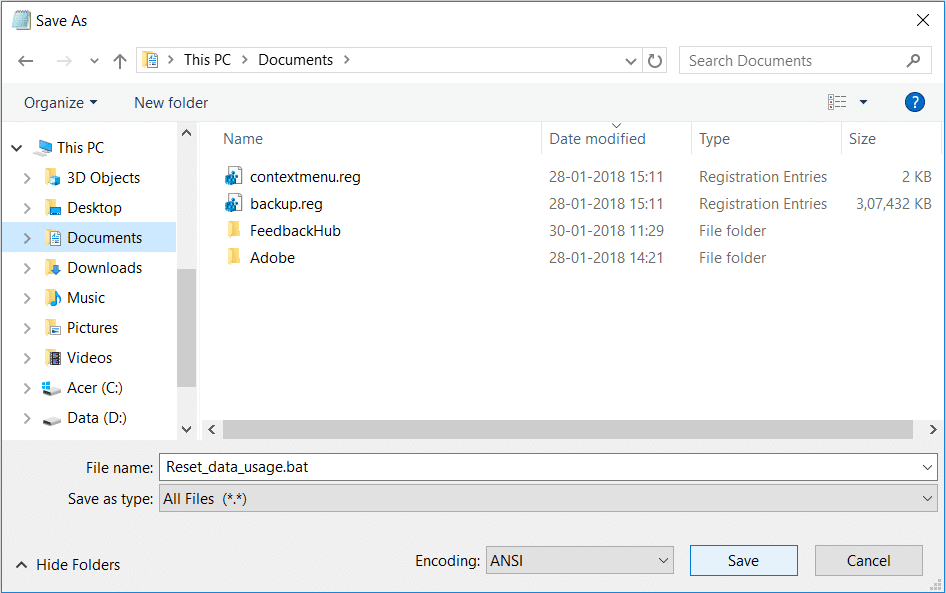Select the backup.reg file name
This screenshot has height=593, width=946.
(286, 204)
